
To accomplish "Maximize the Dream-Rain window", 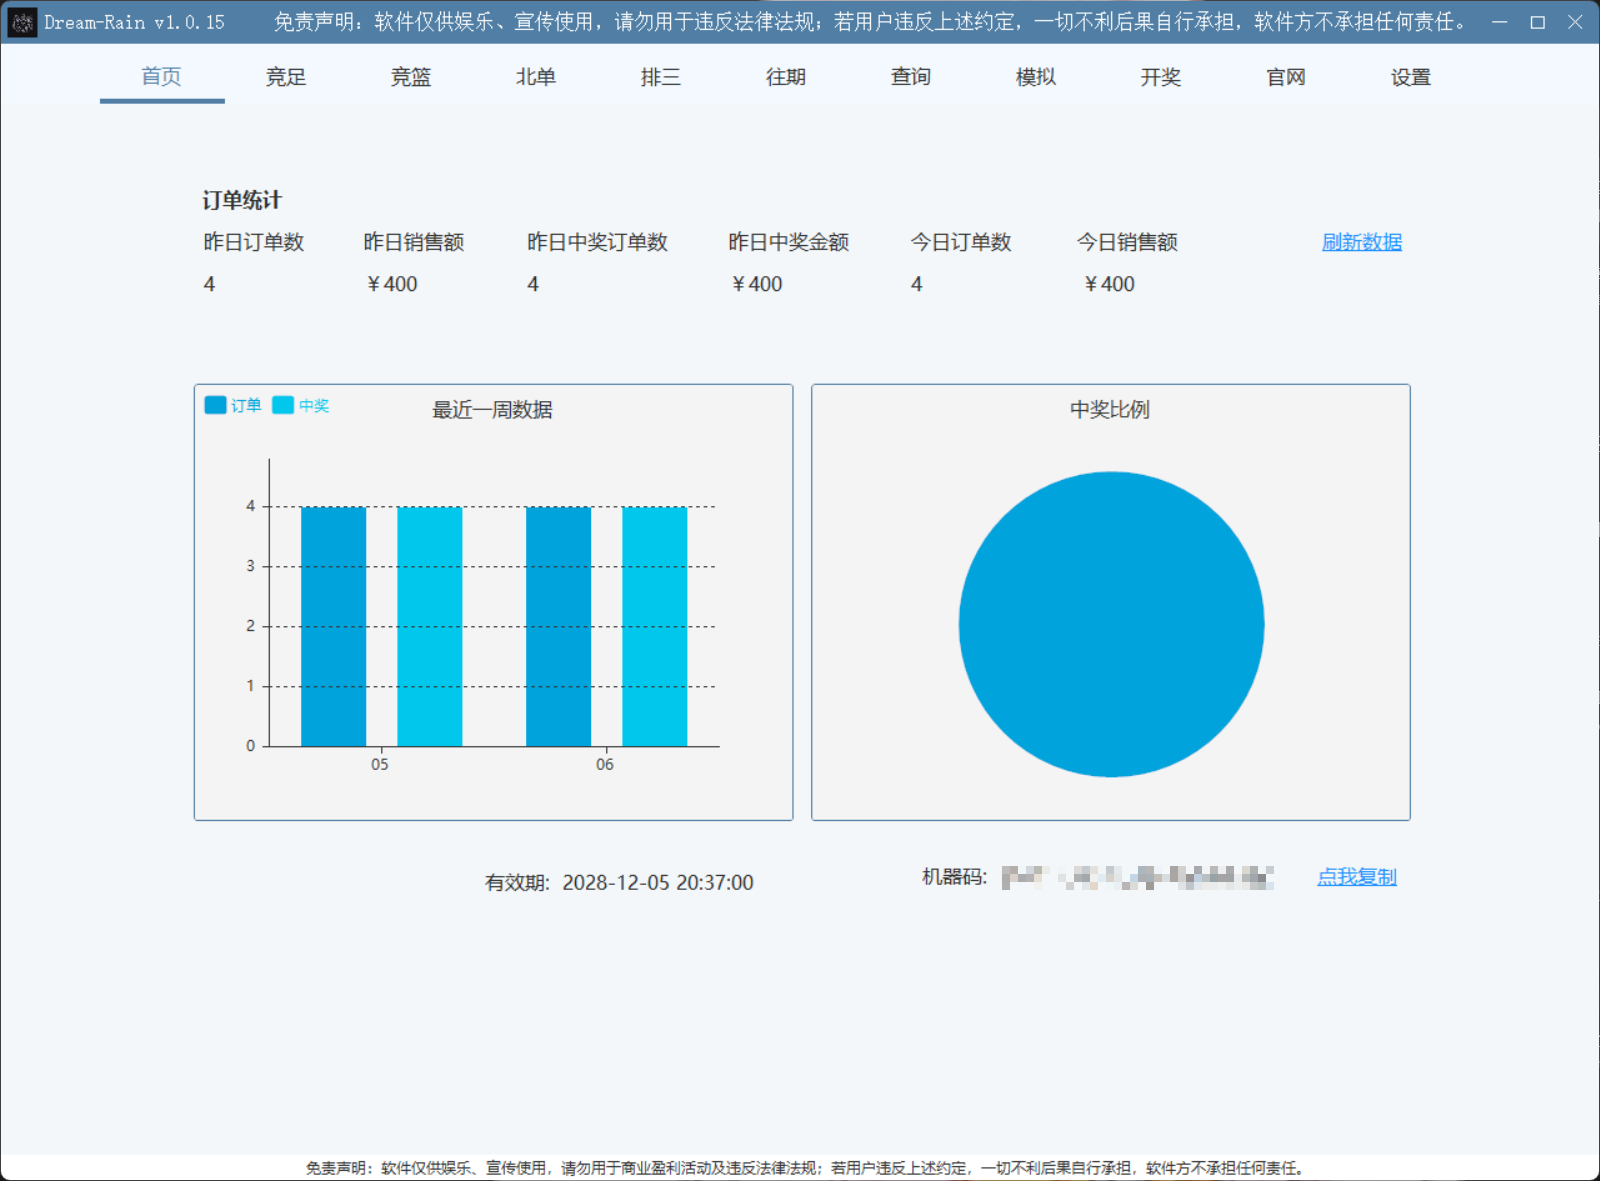I will coord(1537,22).
